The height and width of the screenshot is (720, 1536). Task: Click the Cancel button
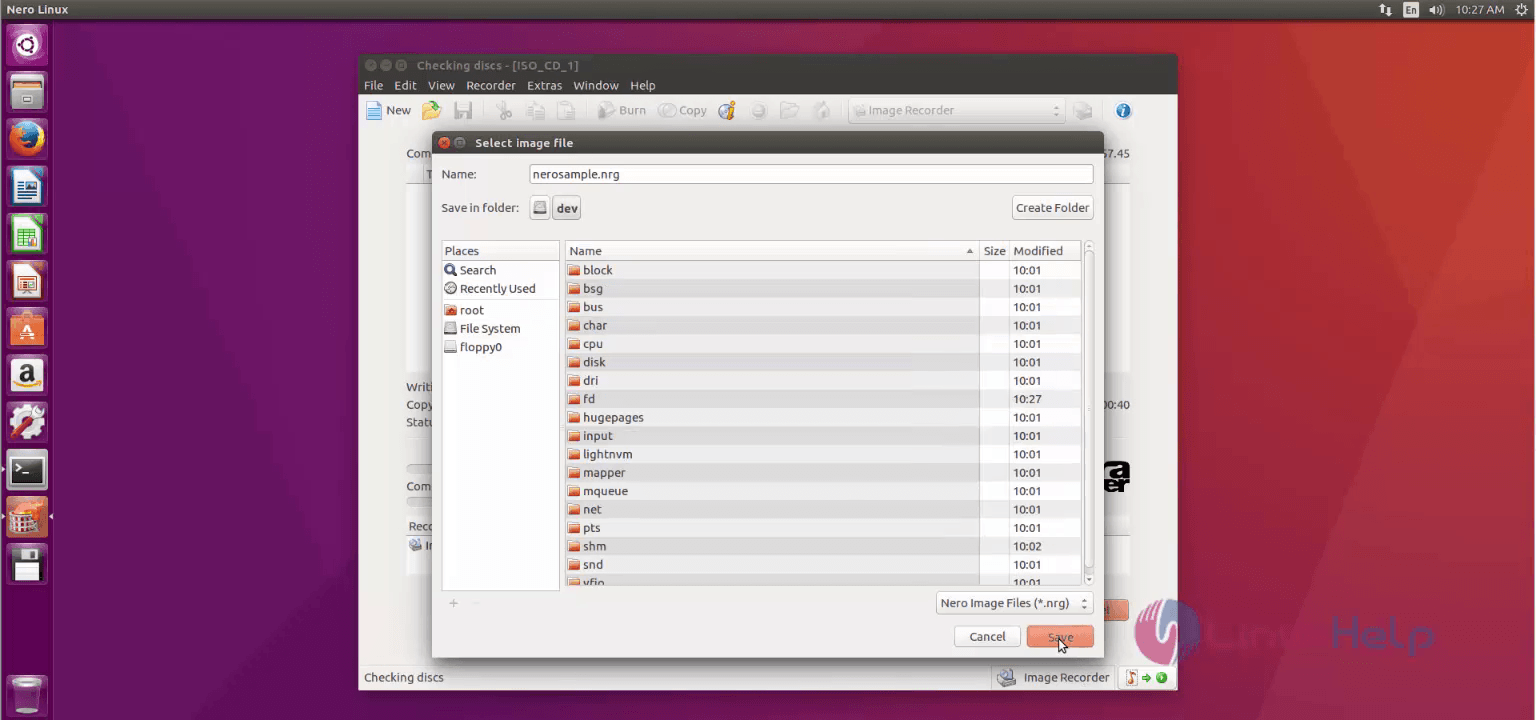pyautogui.click(x=987, y=637)
